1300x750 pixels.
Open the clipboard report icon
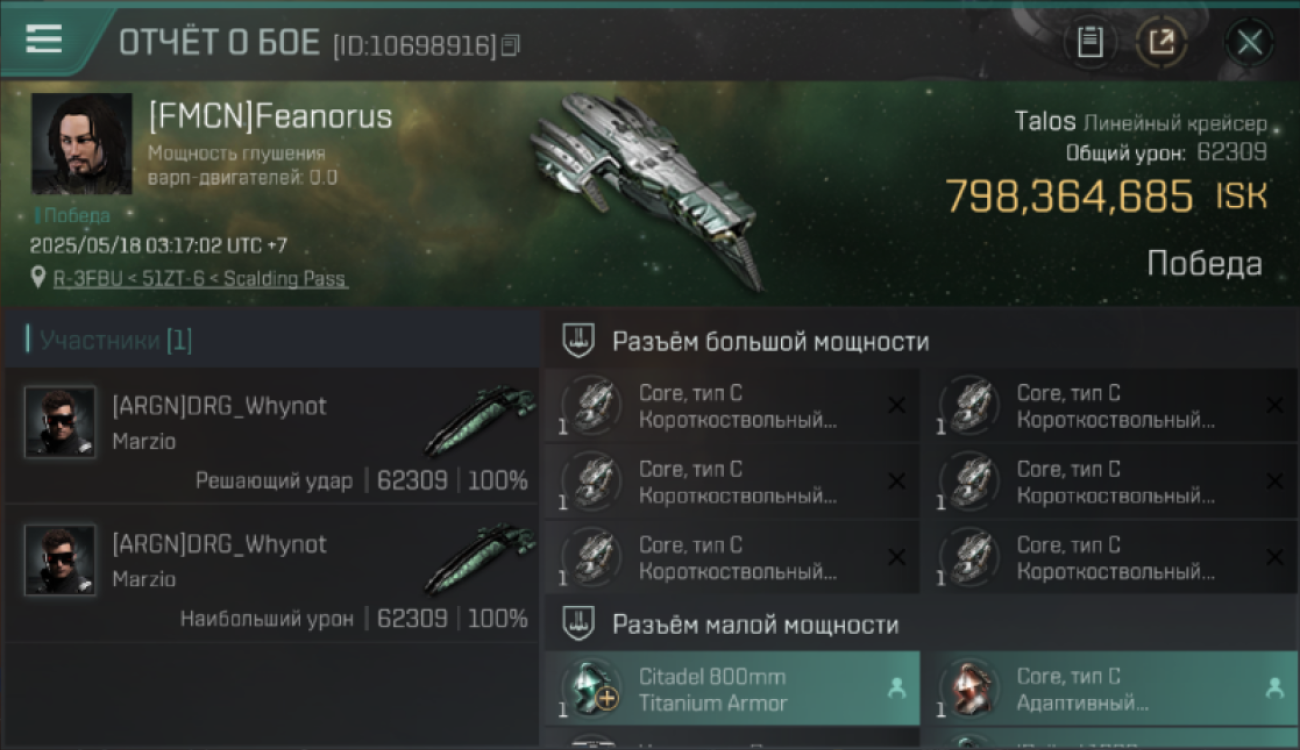point(1090,42)
